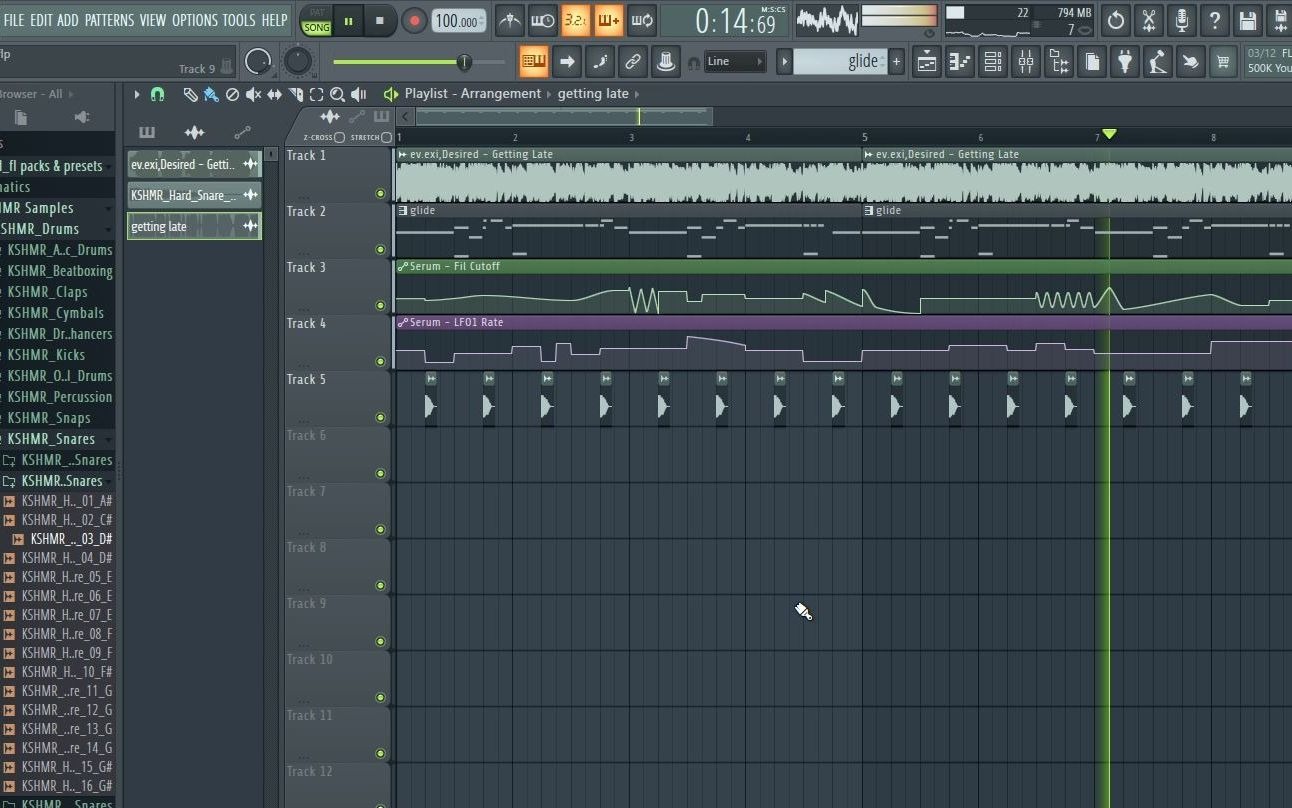Open the Channel rack view
Screen dimensions: 1292x808
click(993, 62)
